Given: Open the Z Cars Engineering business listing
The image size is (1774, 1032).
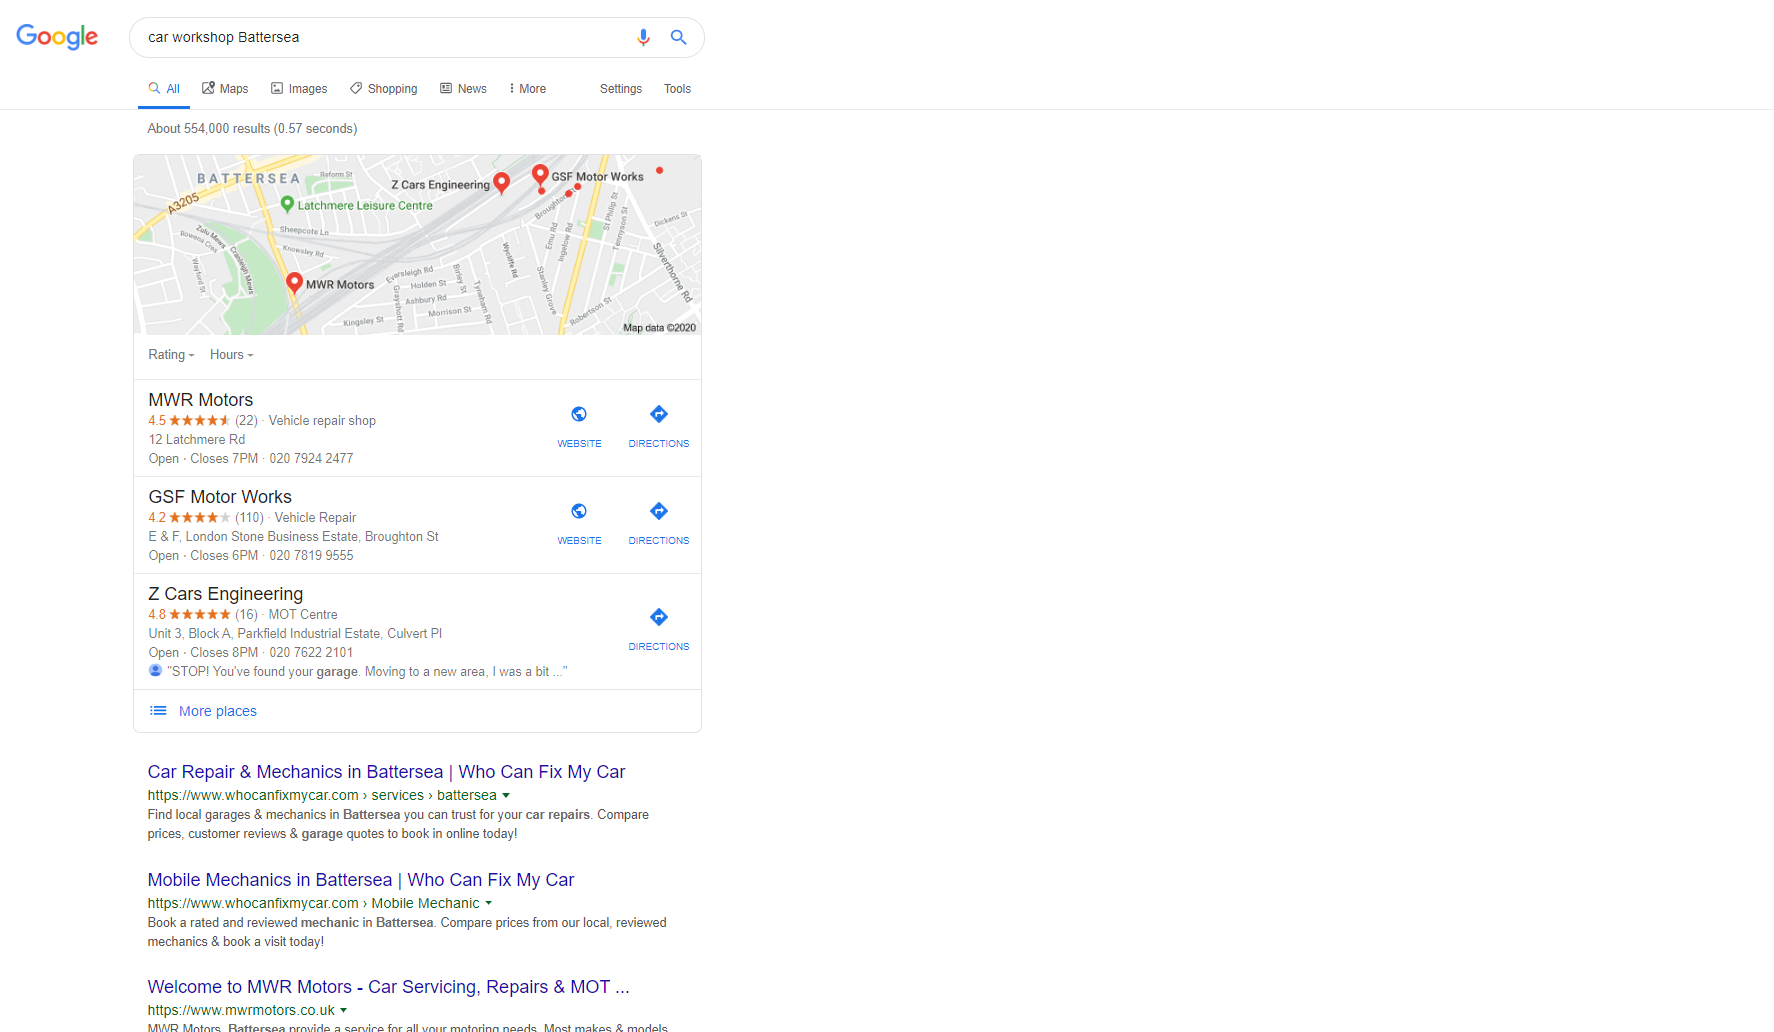Looking at the screenshot, I should [x=226, y=594].
